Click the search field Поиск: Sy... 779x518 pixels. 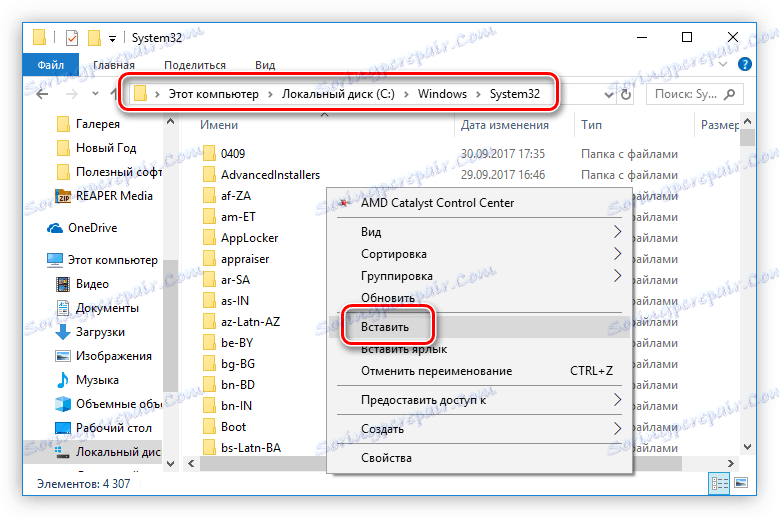[695, 94]
